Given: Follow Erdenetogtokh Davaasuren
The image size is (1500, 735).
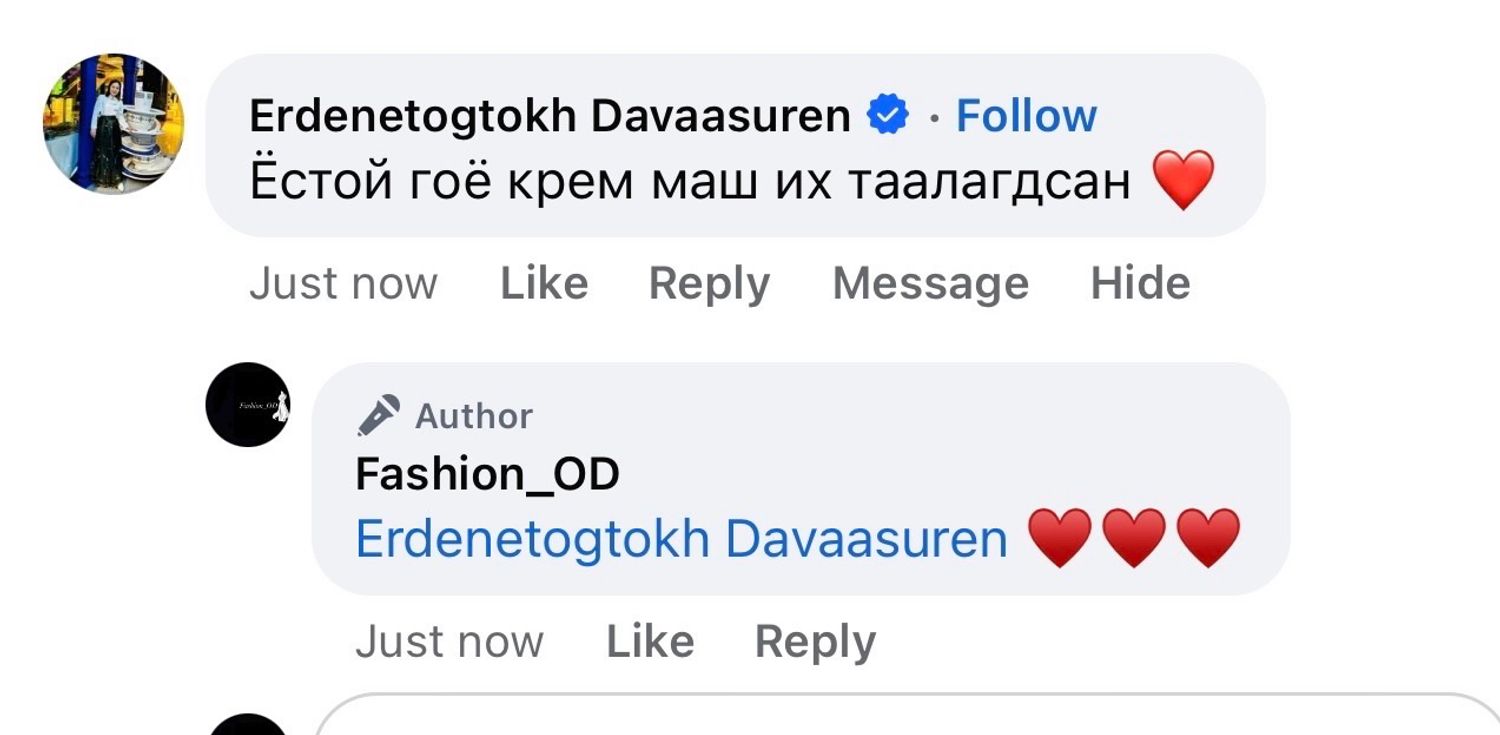Looking at the screenshot, I should pyautogui.click(x=1026, y=116).
